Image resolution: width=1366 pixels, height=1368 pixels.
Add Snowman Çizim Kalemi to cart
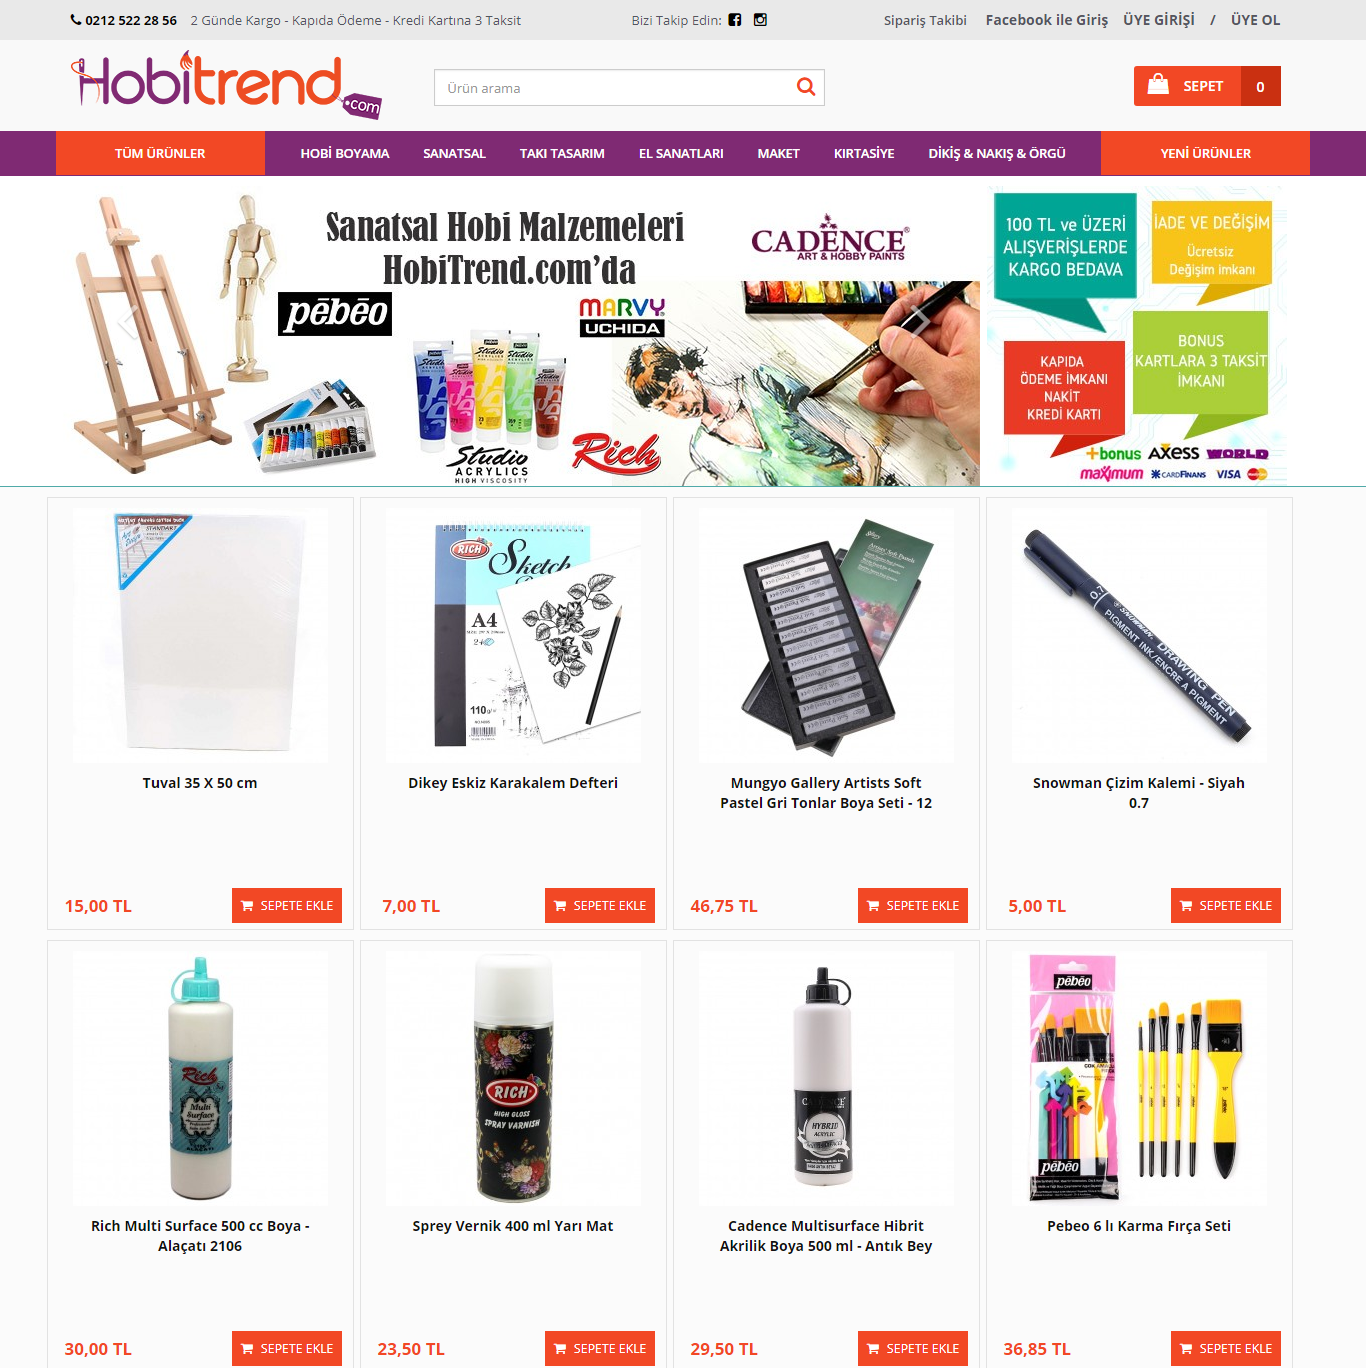click(1226, 905)
